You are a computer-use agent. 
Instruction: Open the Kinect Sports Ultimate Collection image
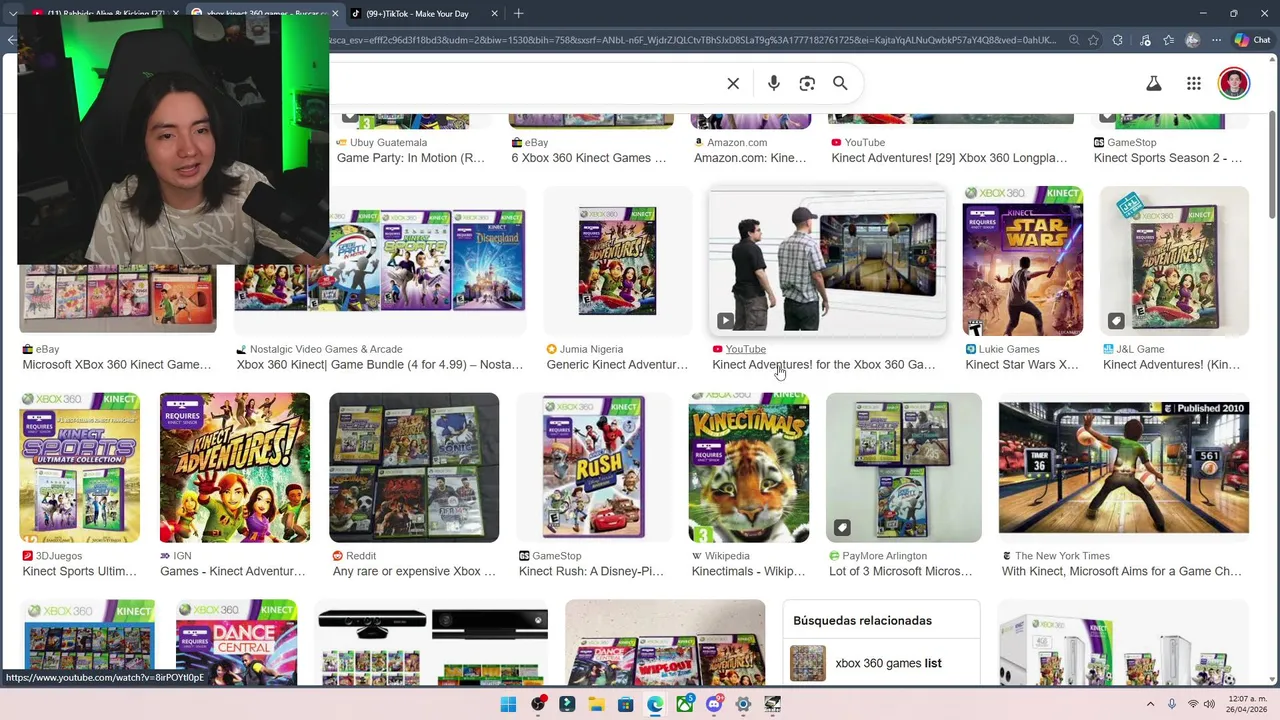click(80, 467)
